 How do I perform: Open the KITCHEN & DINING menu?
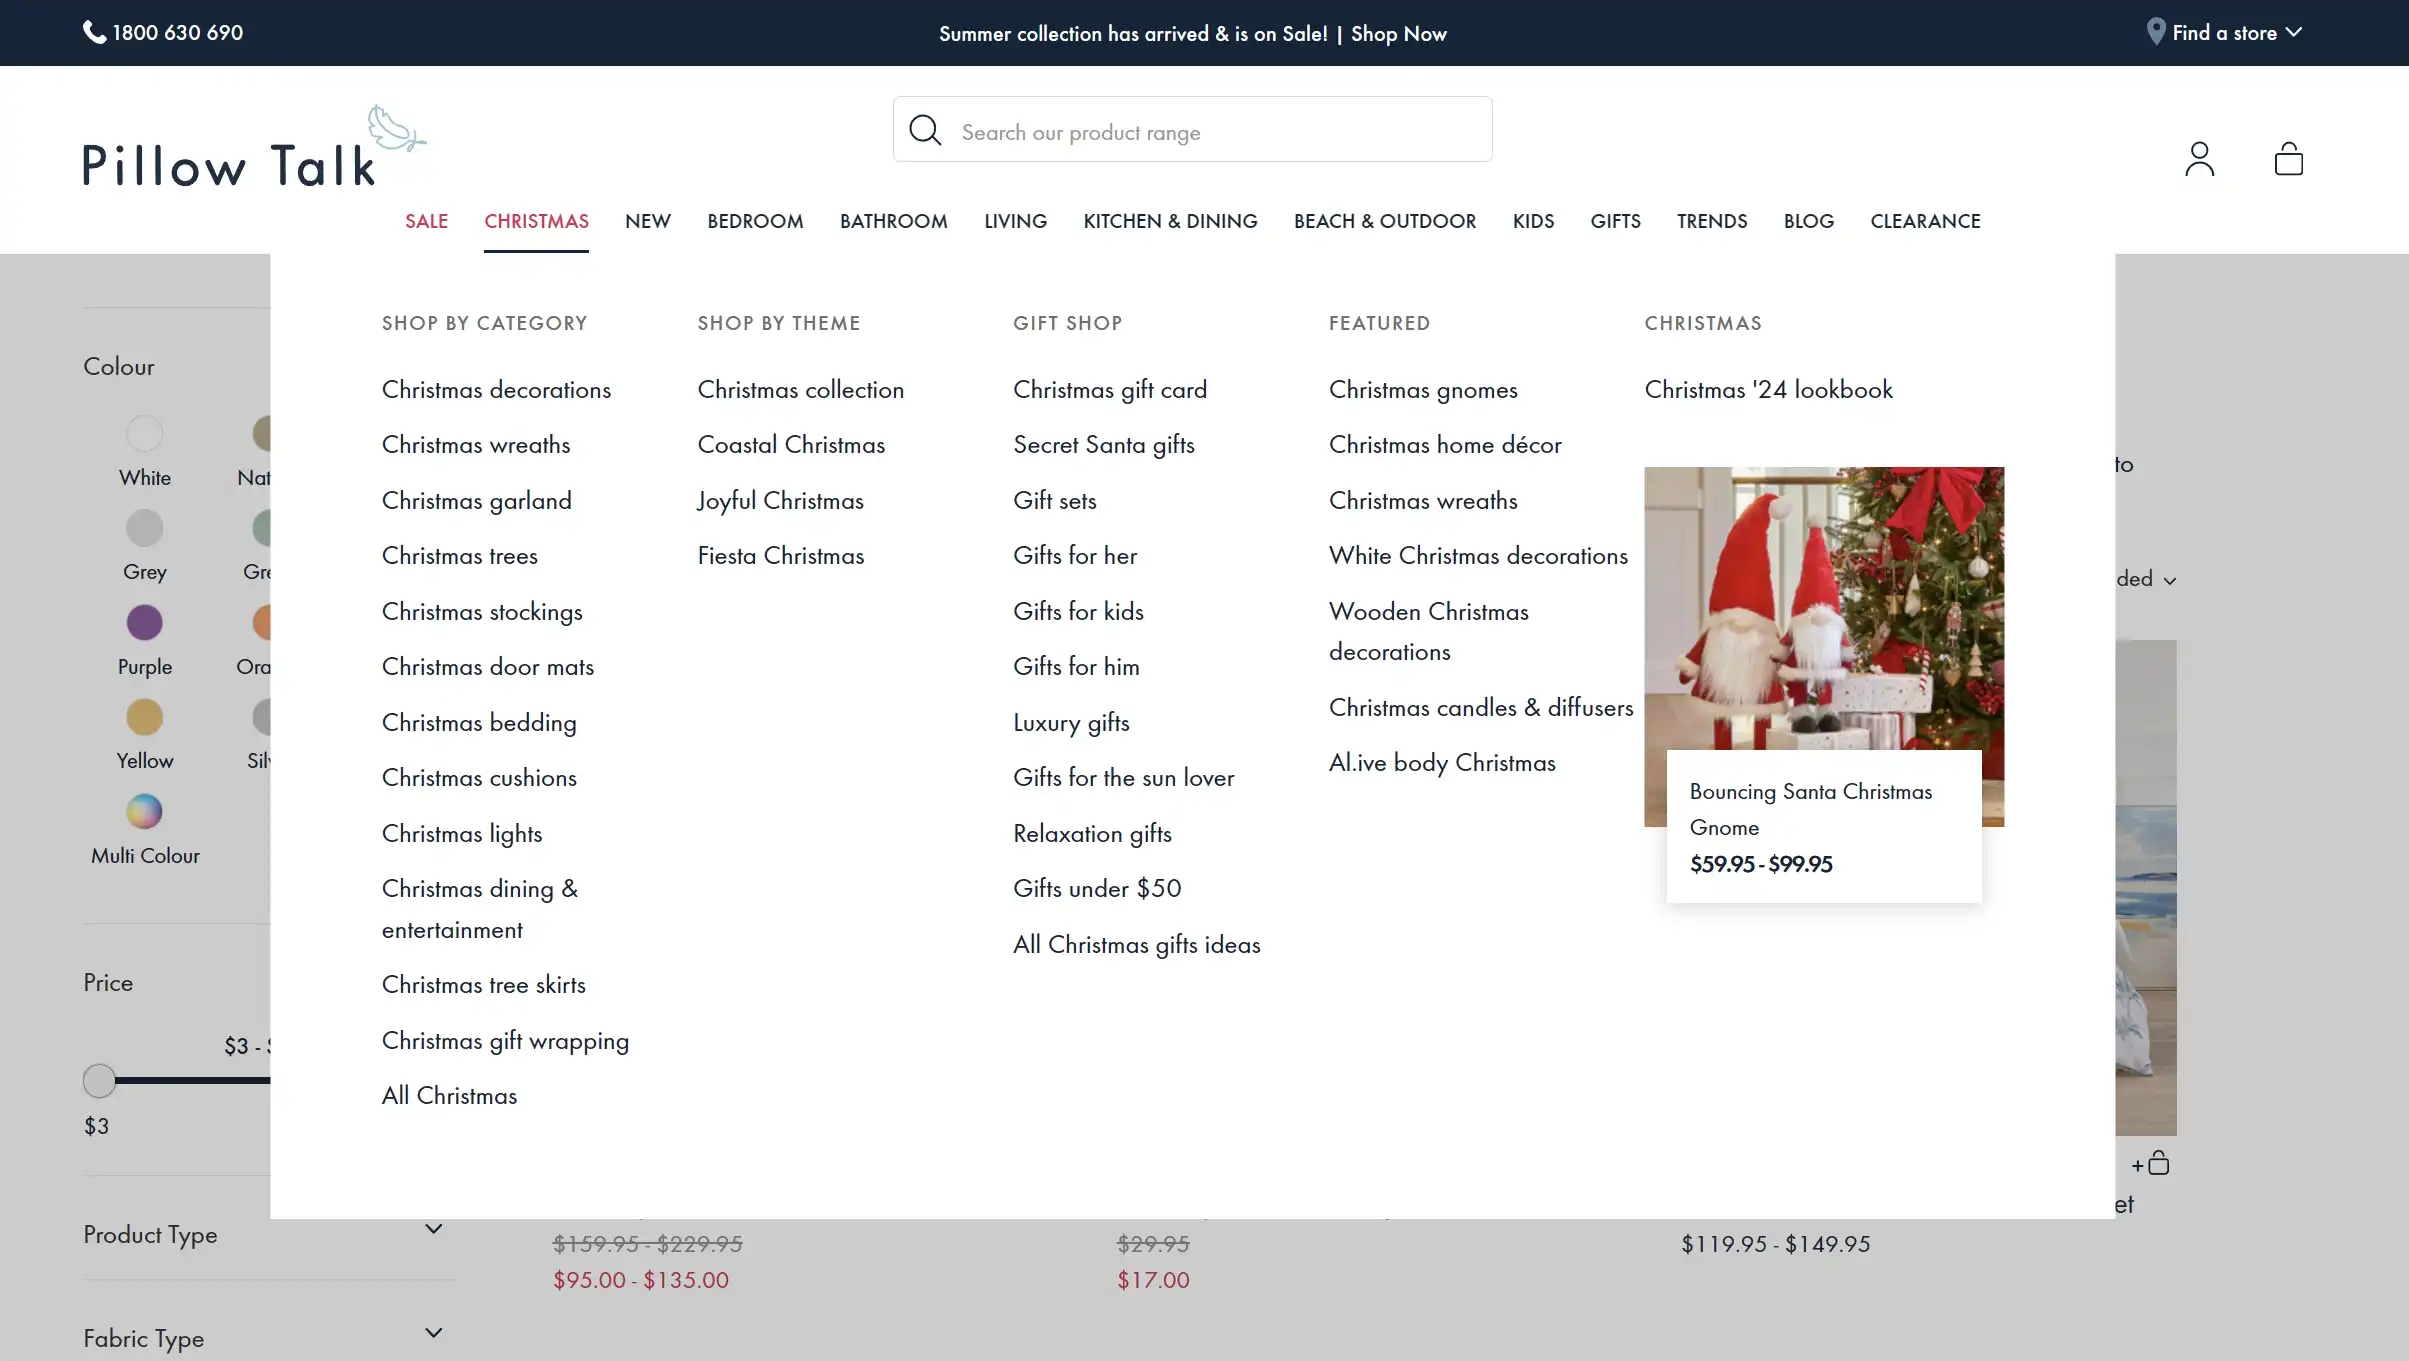[x=1170, y=221]
